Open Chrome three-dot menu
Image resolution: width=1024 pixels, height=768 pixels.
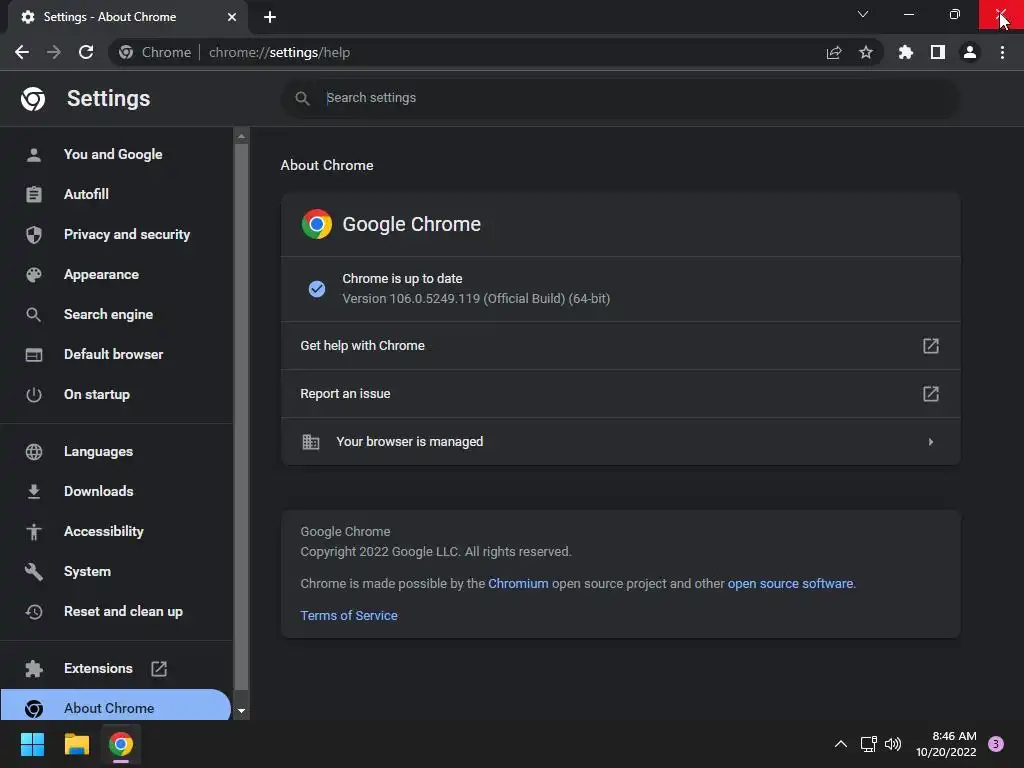(1002, 52)
